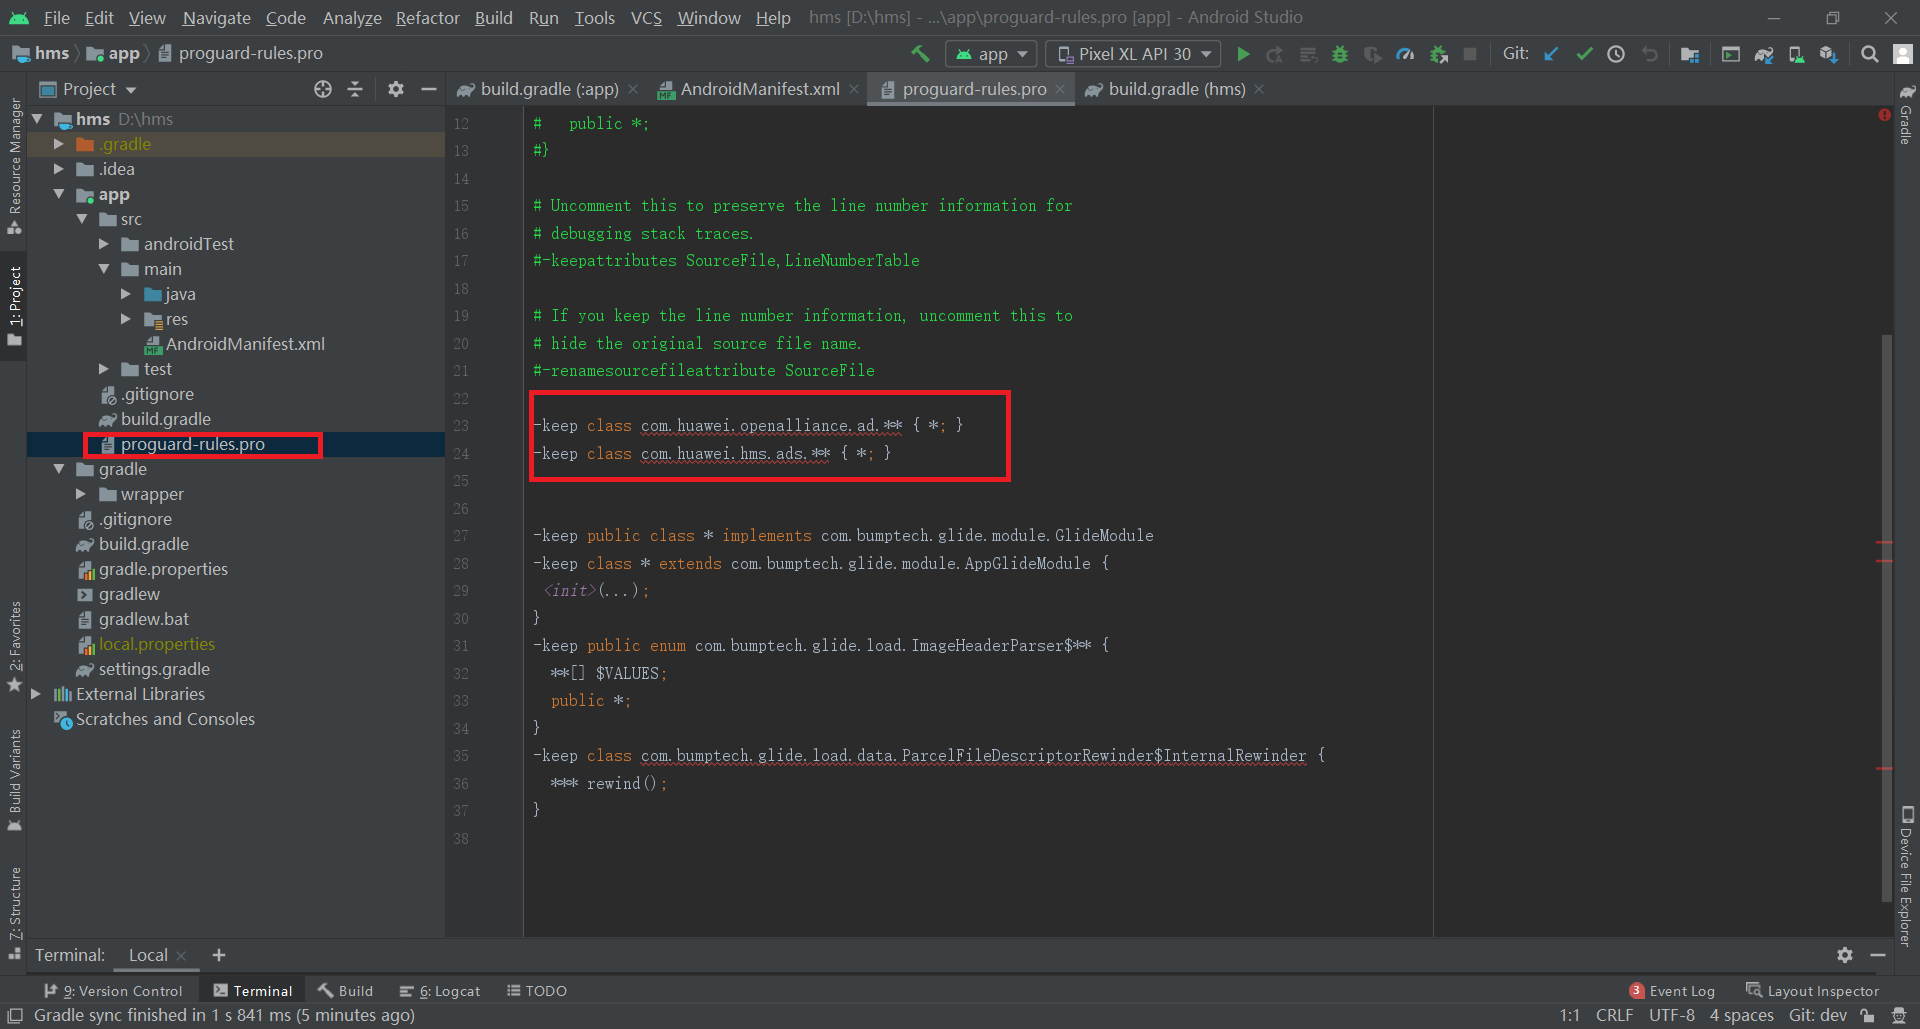The image size is (1920, 1029).
Task: Click the Git Update Project arrow icon
Action: 1551,54
